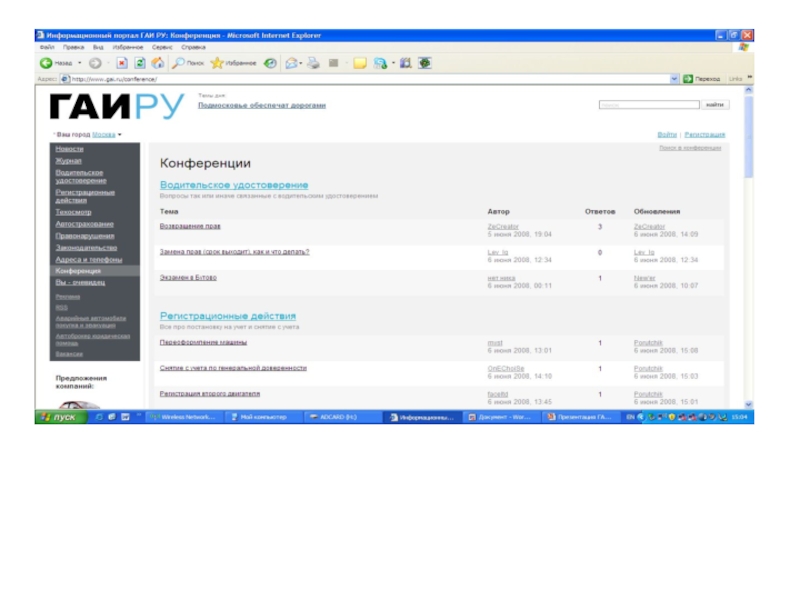The image size is (800, 600).
Task: Click Законодательство in the sidebar
Action: tap(86, 247)
